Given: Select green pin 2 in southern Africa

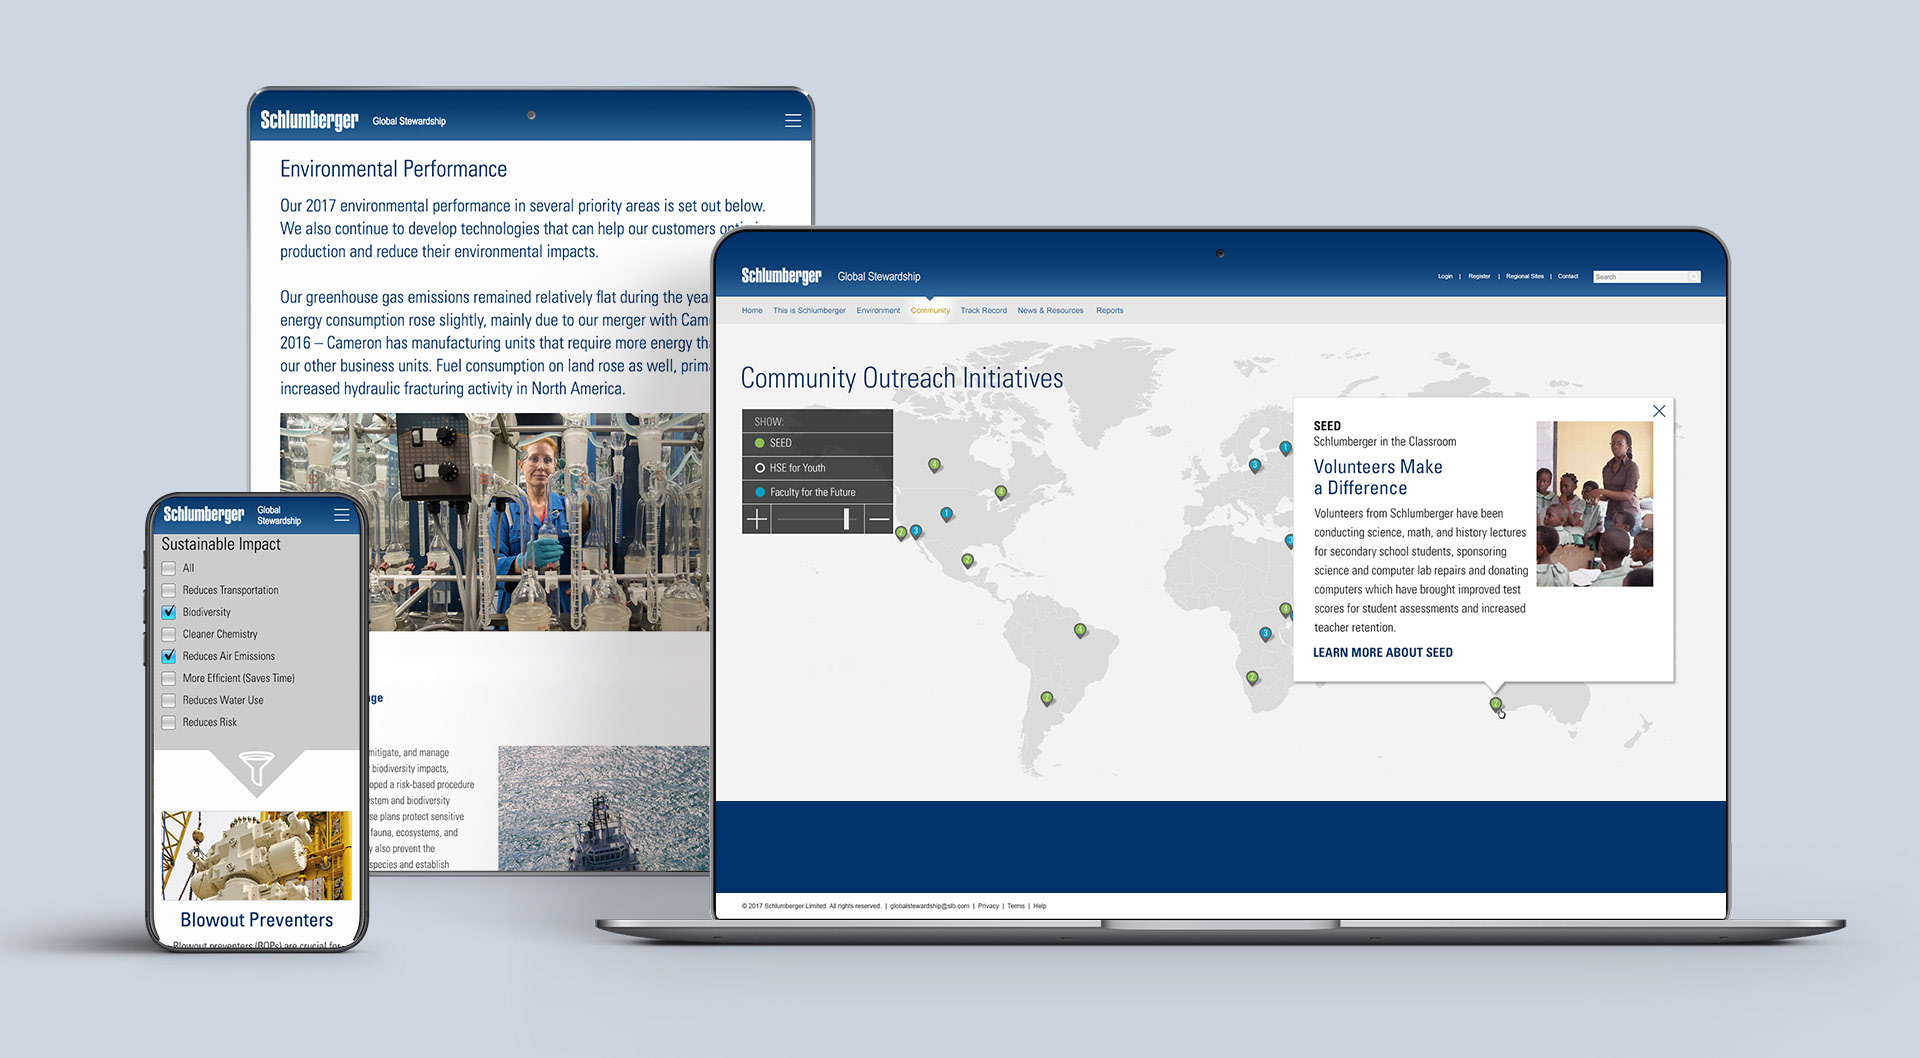Looking at the screenshot, I should click(x=1252, y=677).
